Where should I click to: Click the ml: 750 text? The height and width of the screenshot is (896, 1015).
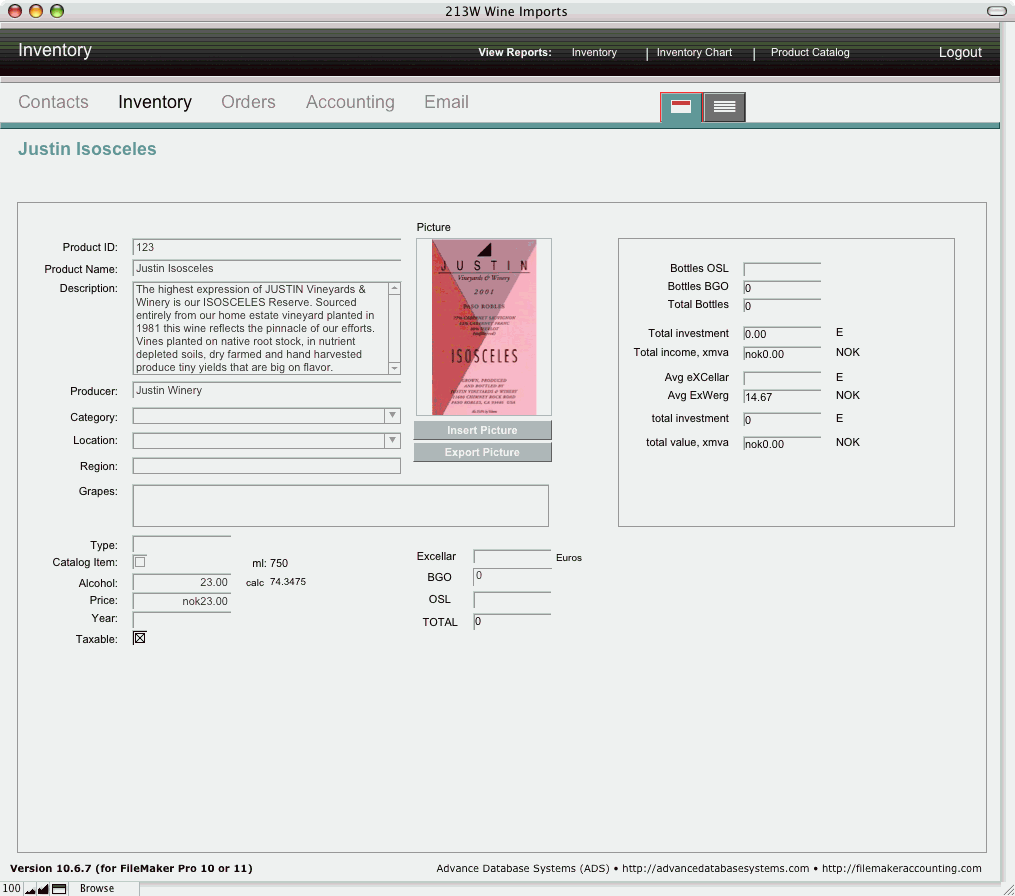270,563
